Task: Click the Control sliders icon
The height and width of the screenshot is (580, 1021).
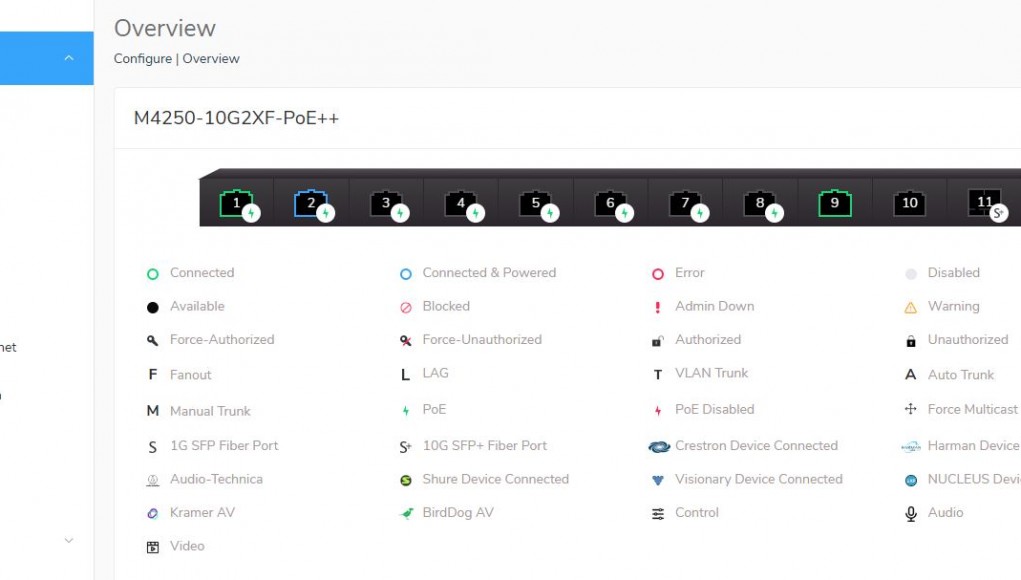Action: [x=658, y=514]
